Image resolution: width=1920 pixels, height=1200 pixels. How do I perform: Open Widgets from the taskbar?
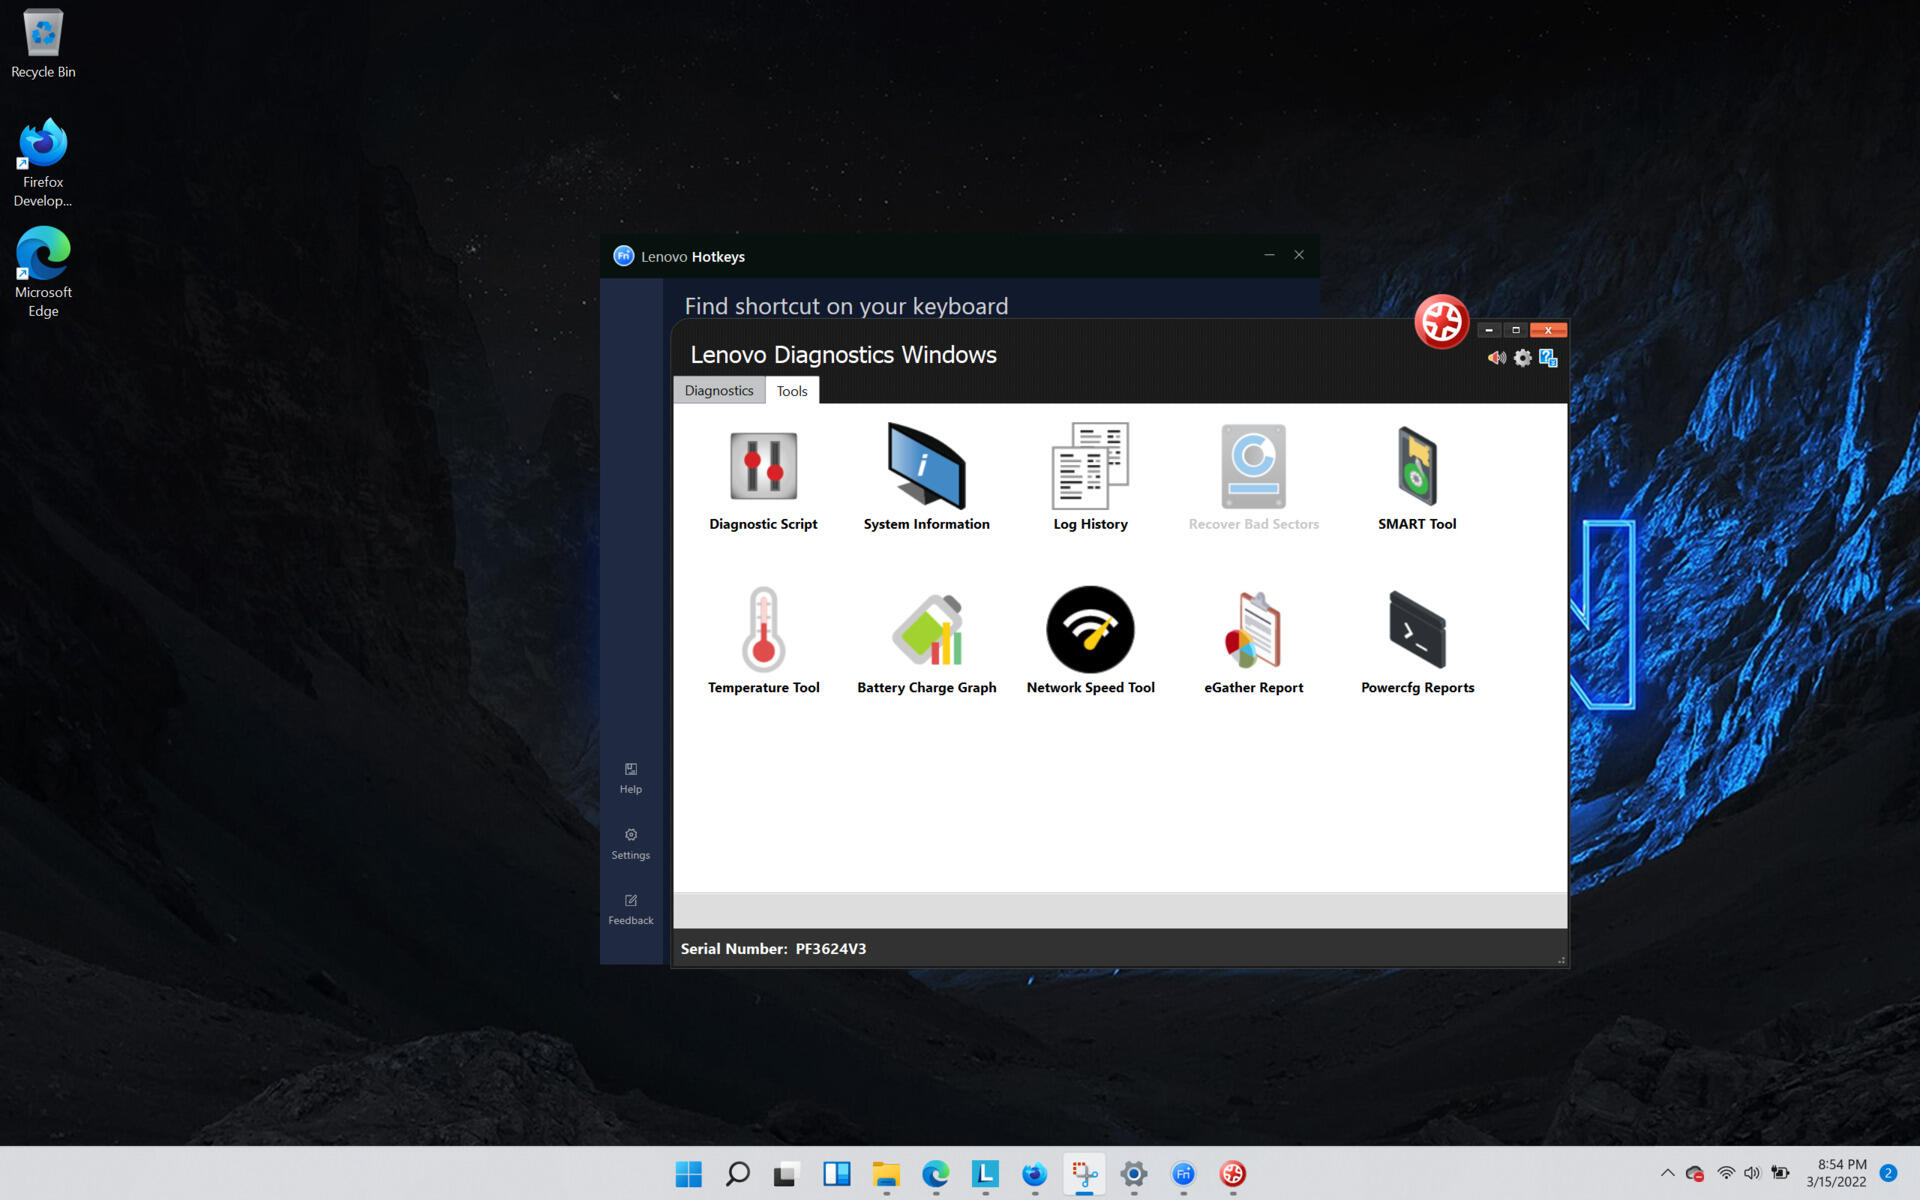[836, 1174]
